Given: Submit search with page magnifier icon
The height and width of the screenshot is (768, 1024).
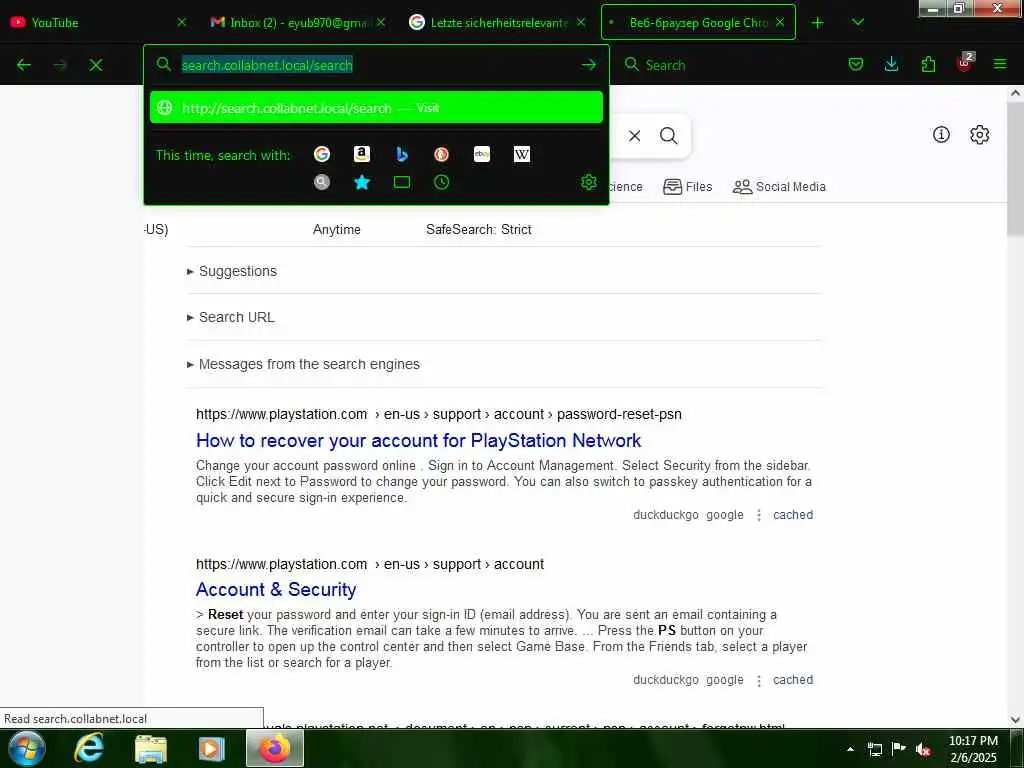Looking at the screenshot, I should click(x=668, y=136).
